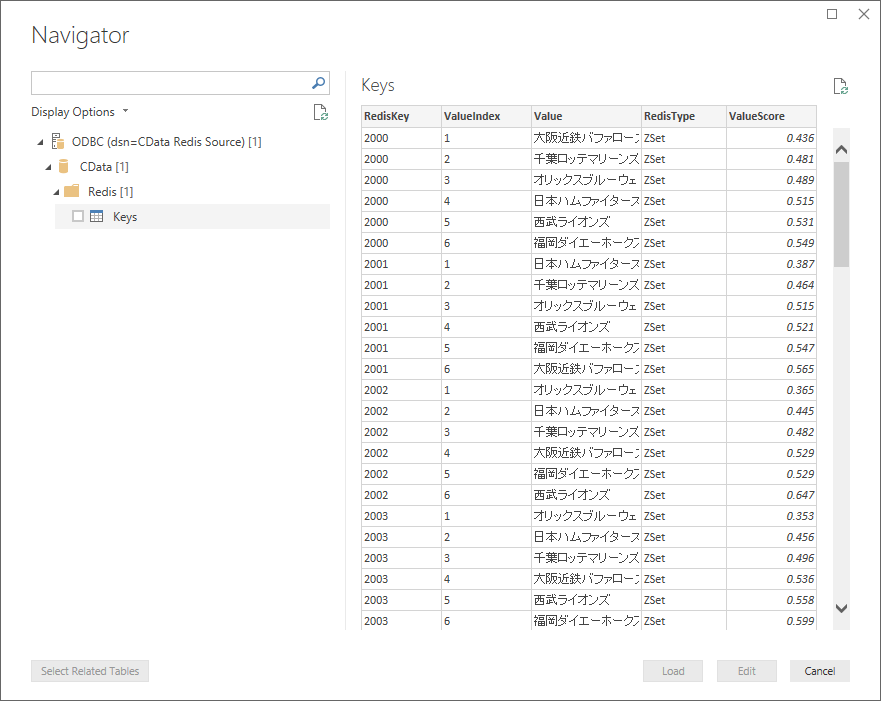
Task: Click the CData database cylinder icon
Action: pos(64,166)
